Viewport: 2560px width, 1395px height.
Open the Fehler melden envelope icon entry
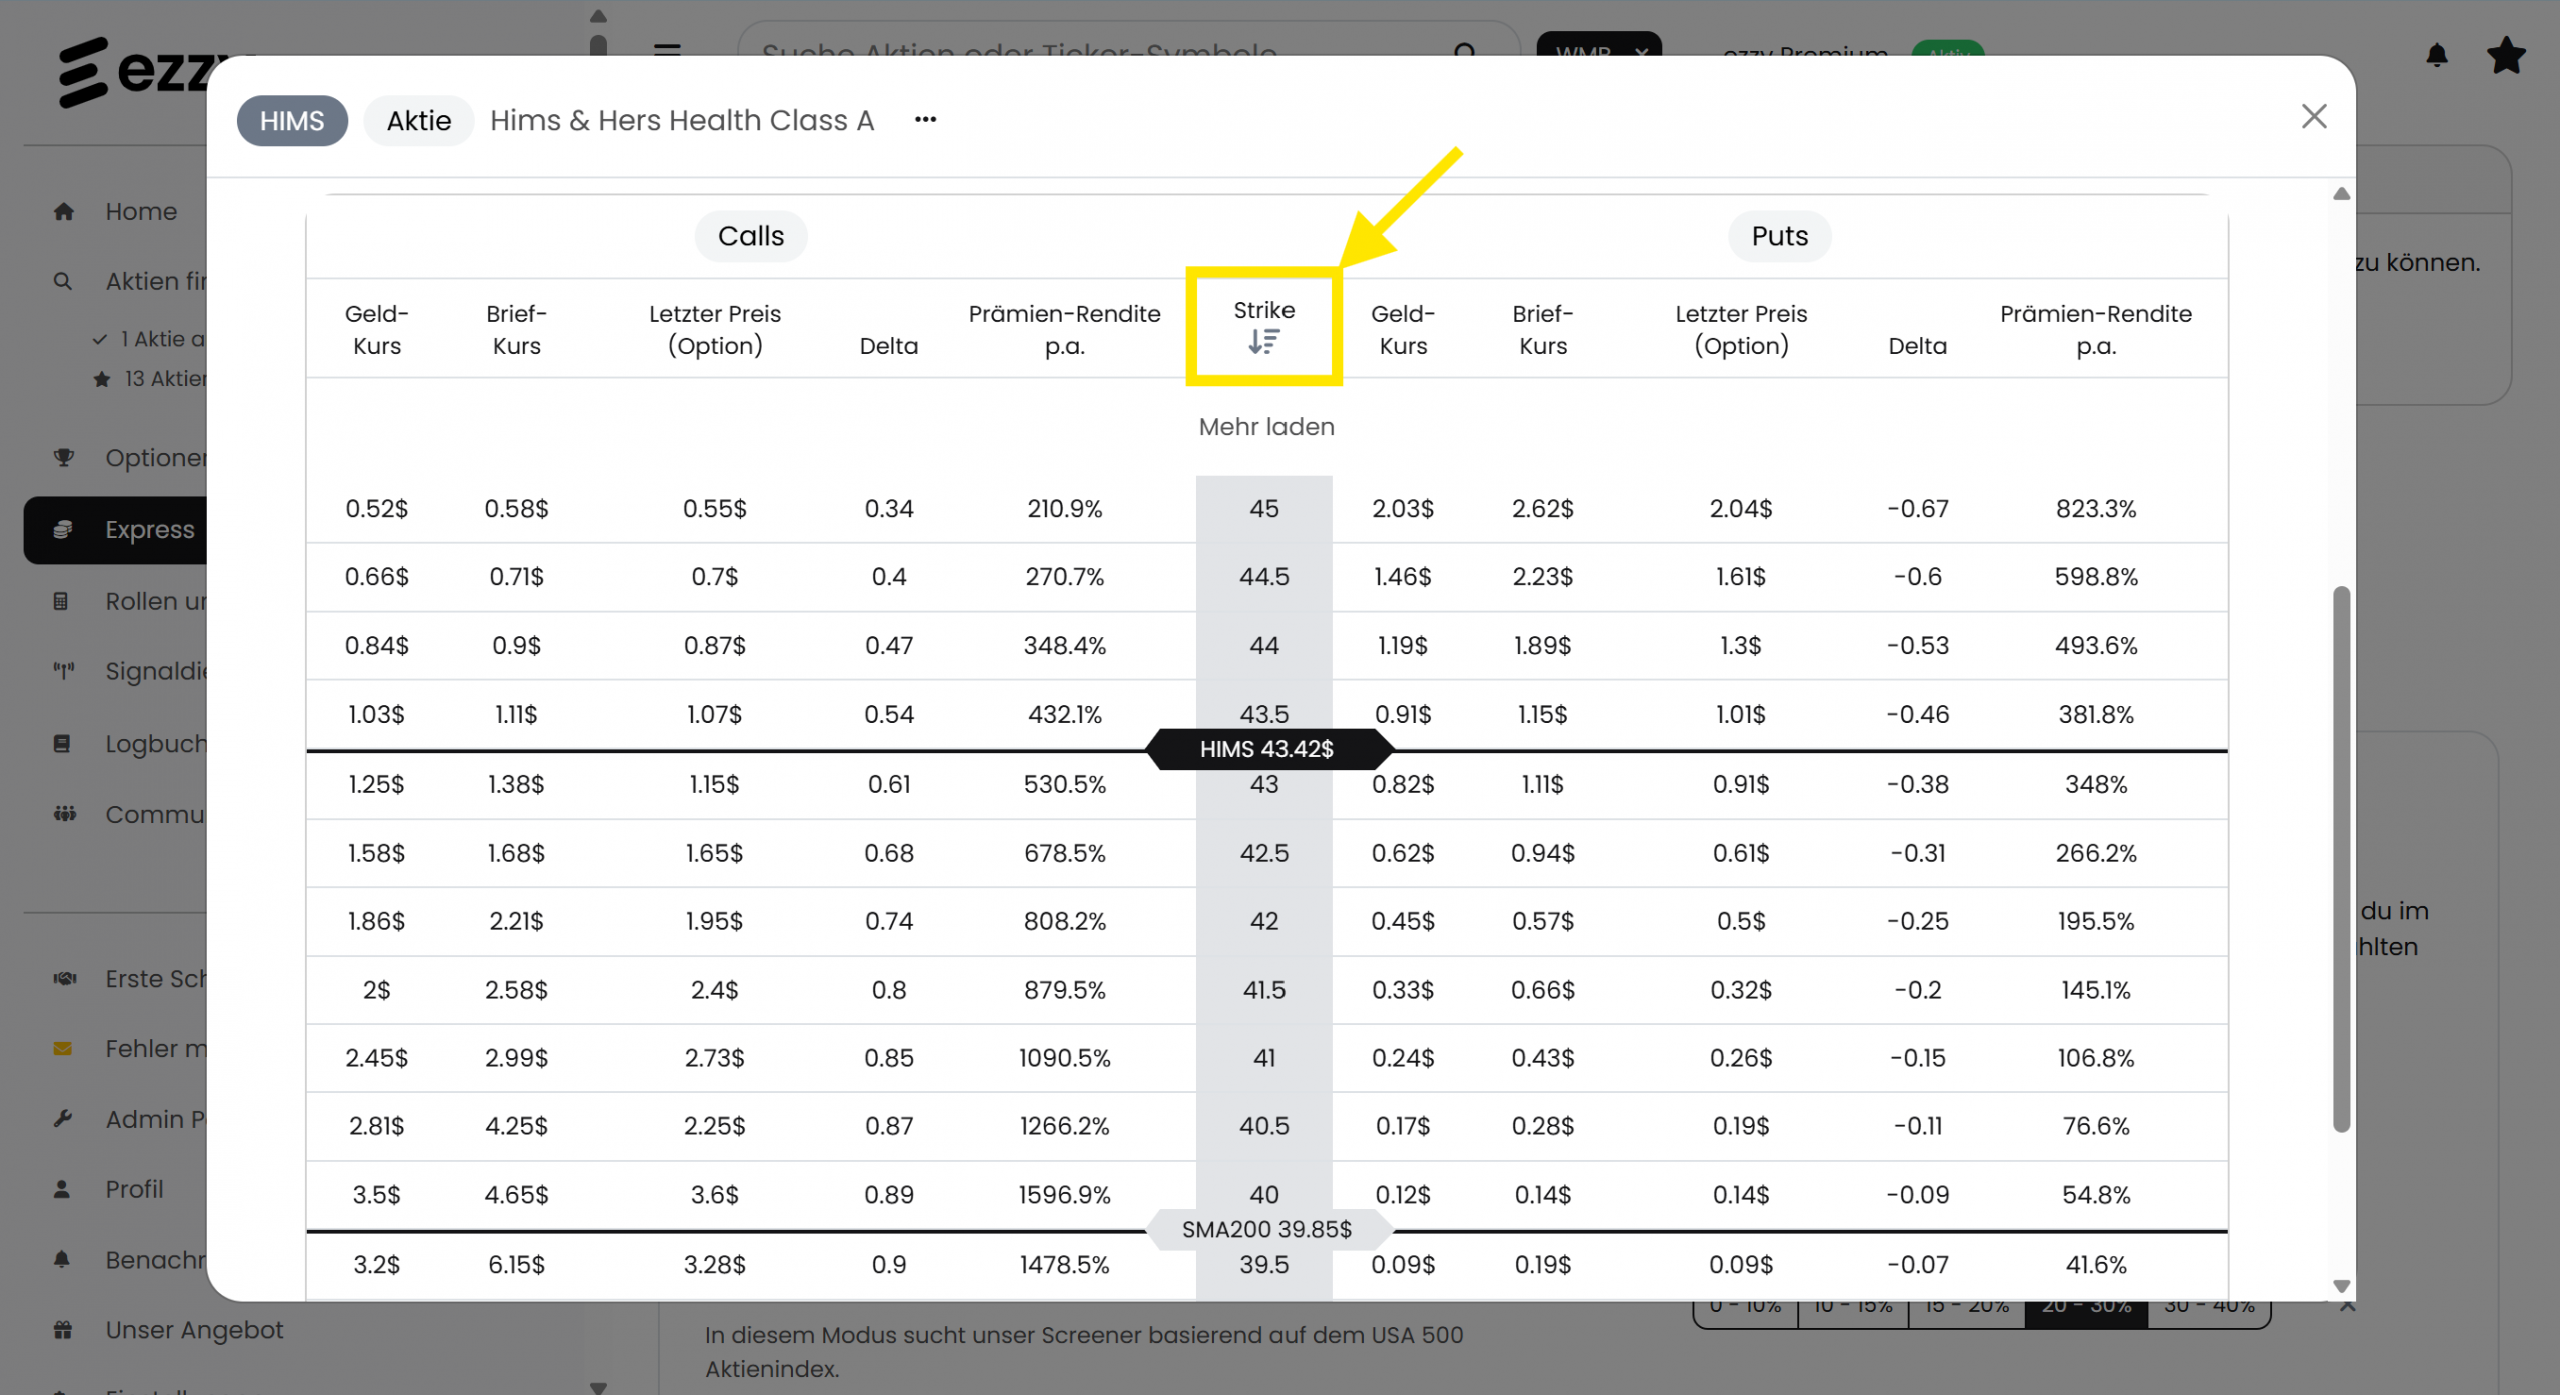click(x=62, y=1048)
